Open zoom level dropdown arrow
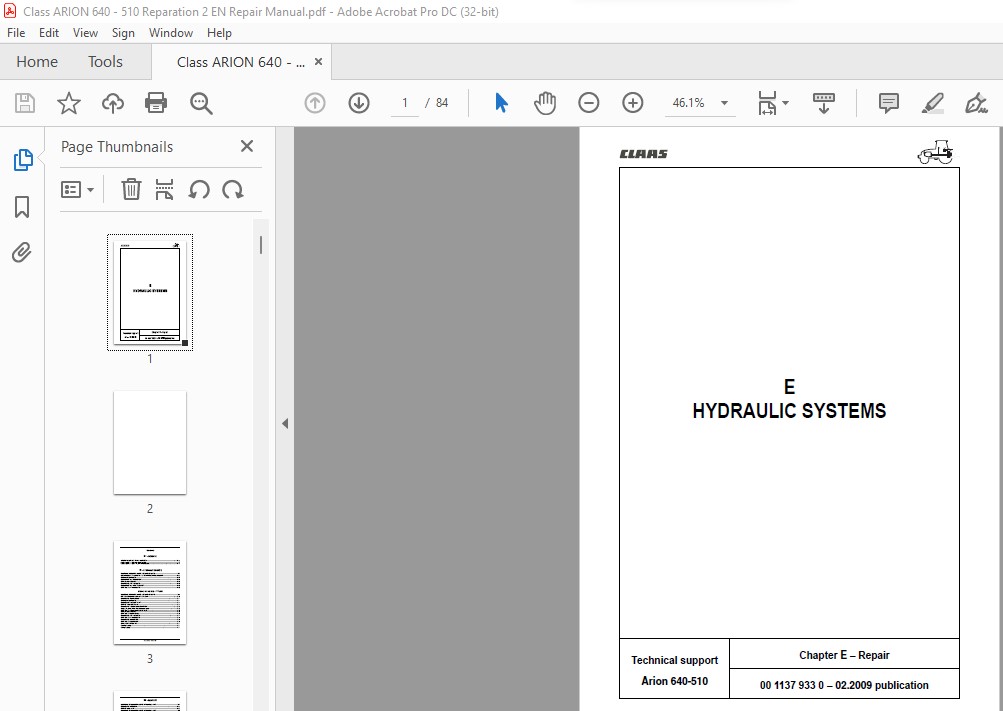 point(724,103)
